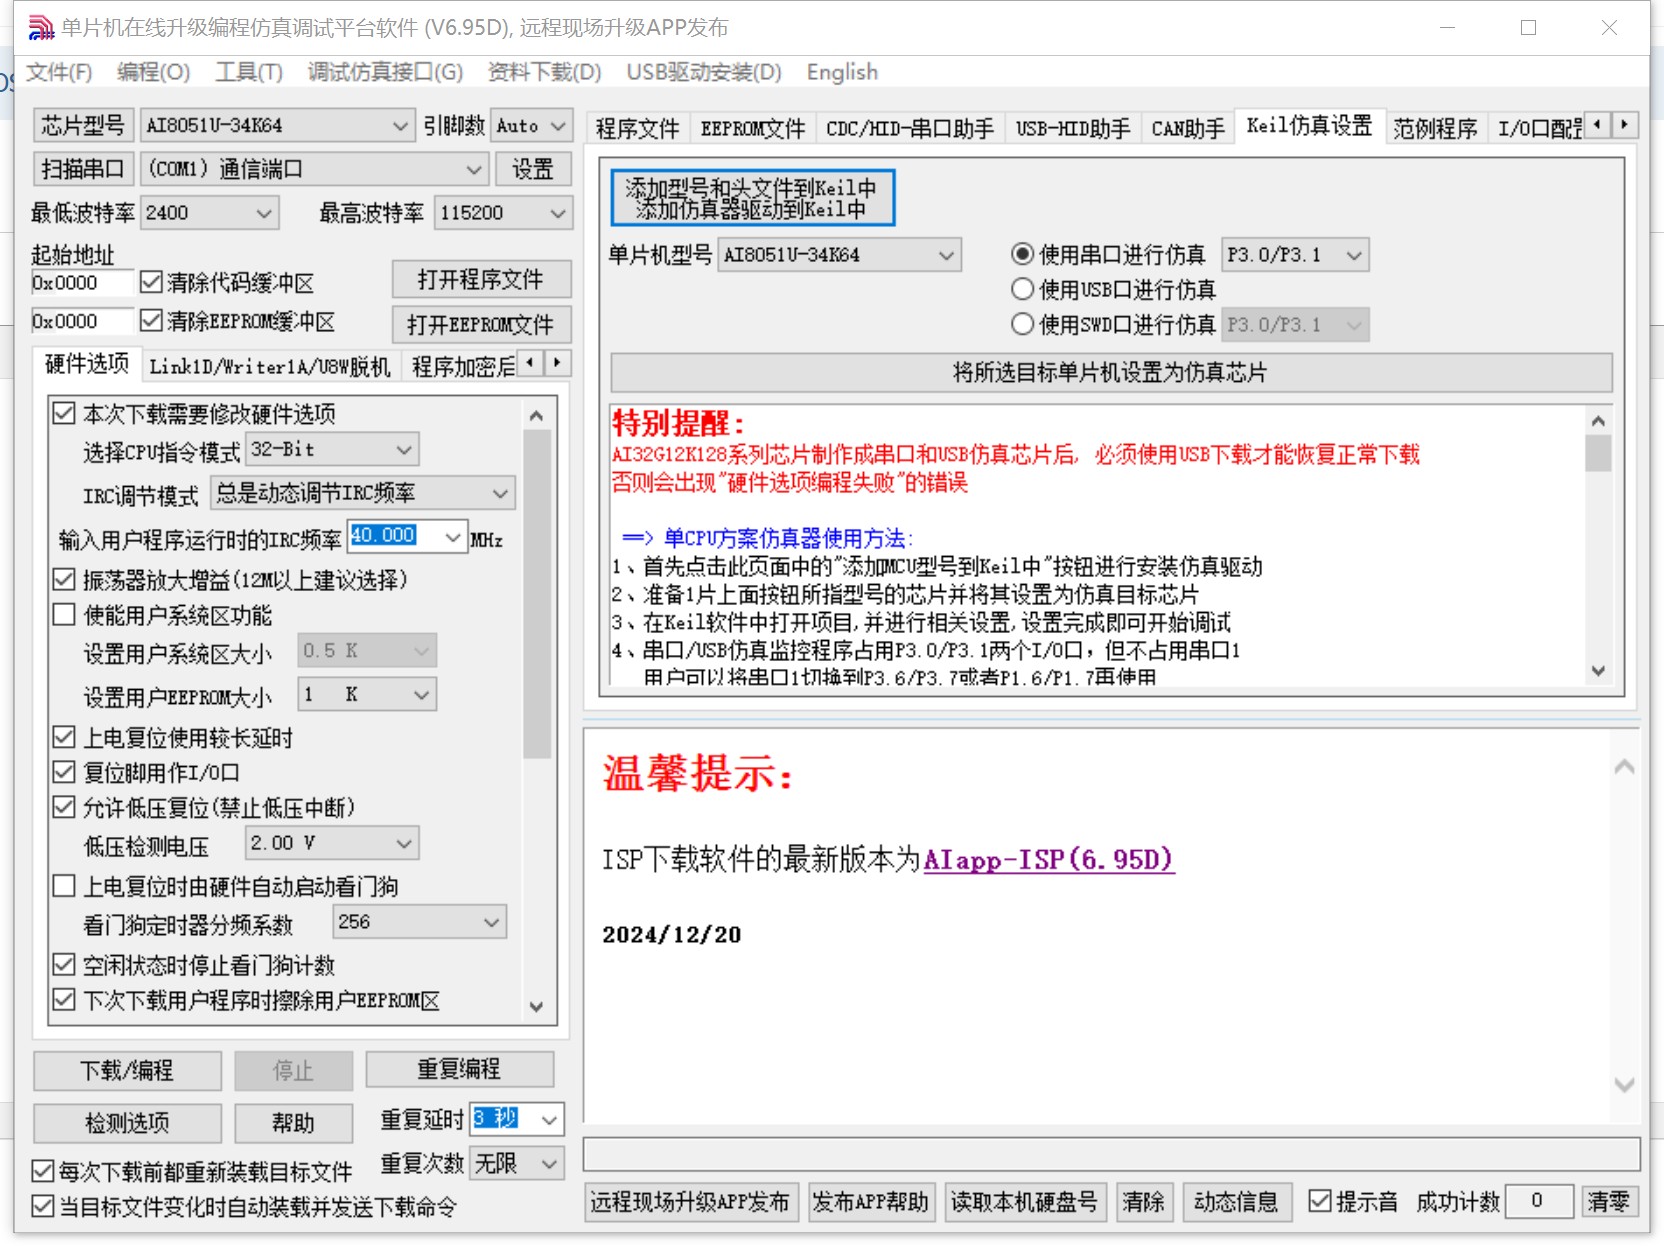Click 打开程序文件 button
This screenshot has width=1664, height=1246.
(x=481, y=279)
